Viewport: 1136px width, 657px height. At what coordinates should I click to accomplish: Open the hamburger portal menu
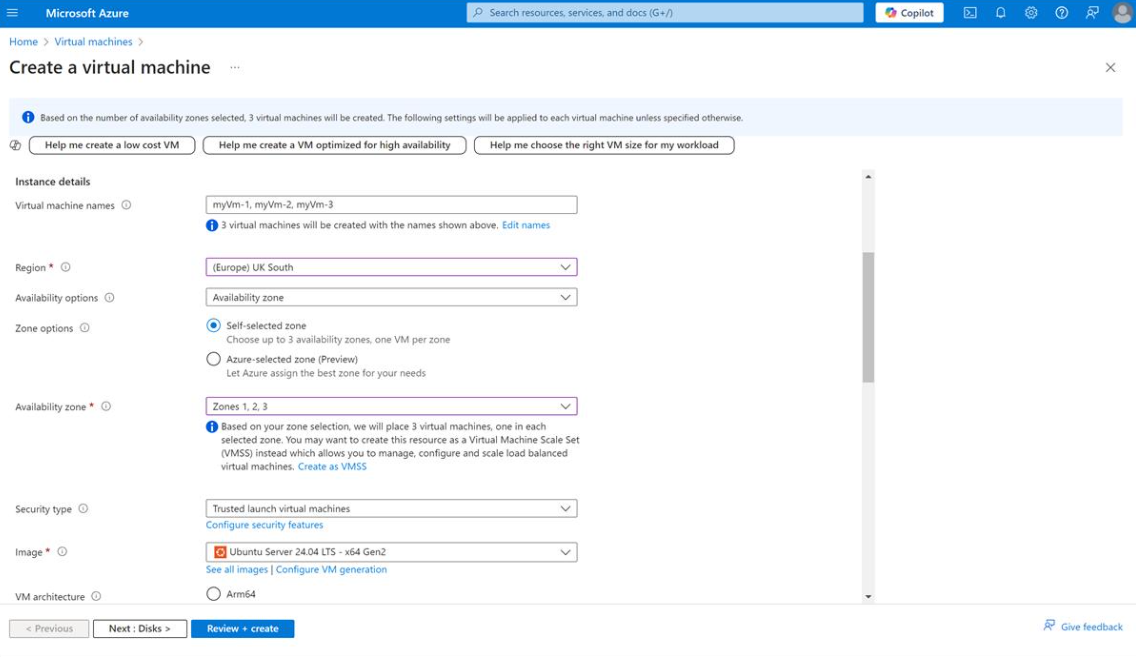pyautogui.click(x=12, y=13)
